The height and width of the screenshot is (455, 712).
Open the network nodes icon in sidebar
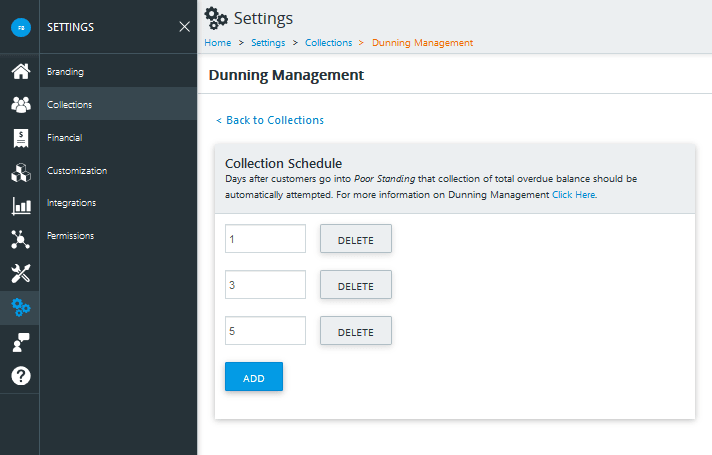point(20,239)
